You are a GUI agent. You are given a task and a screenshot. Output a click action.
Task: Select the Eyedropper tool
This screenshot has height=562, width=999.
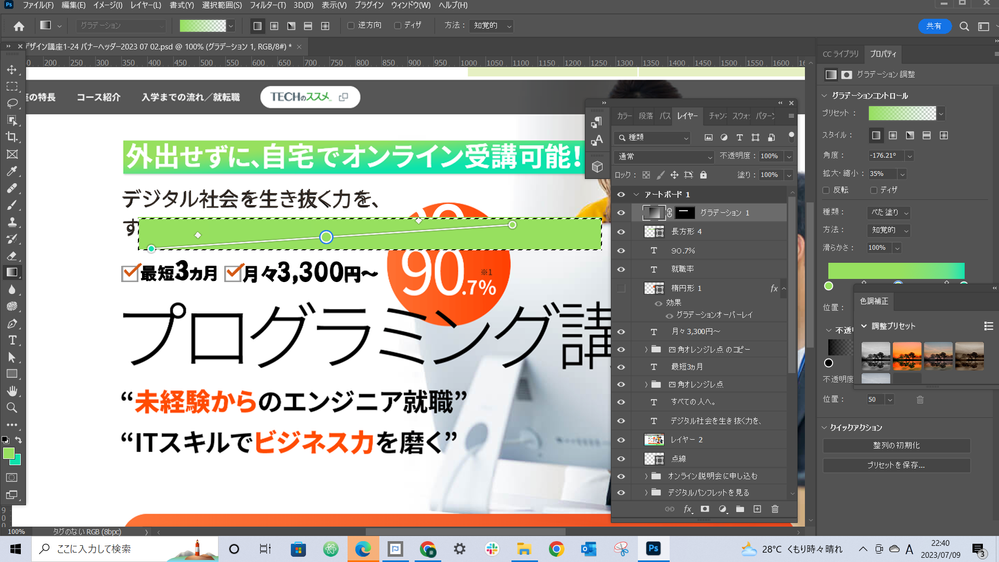coord(12,171)
